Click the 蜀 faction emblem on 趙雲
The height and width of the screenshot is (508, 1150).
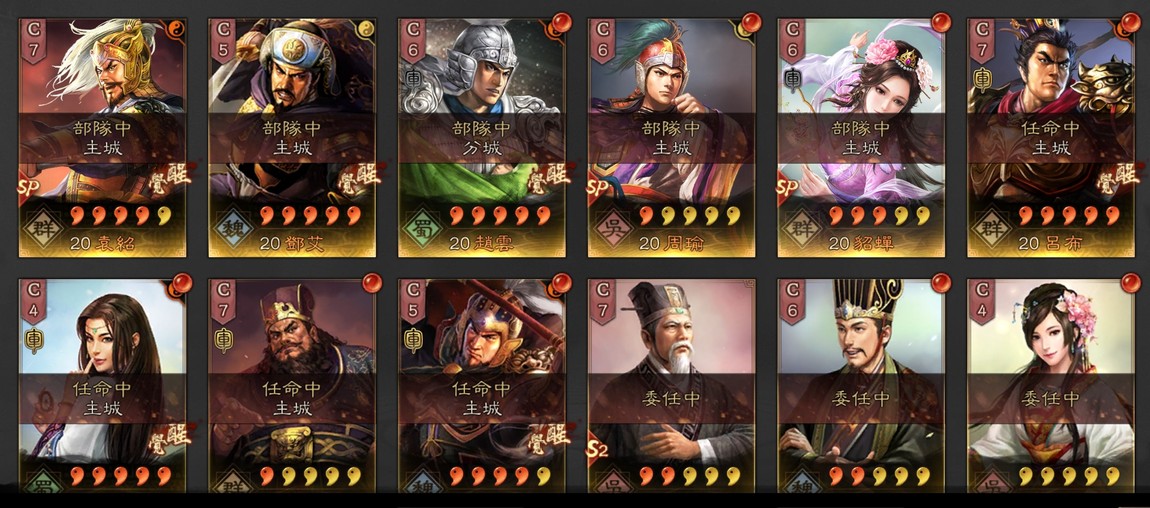[x=422, y=226]
